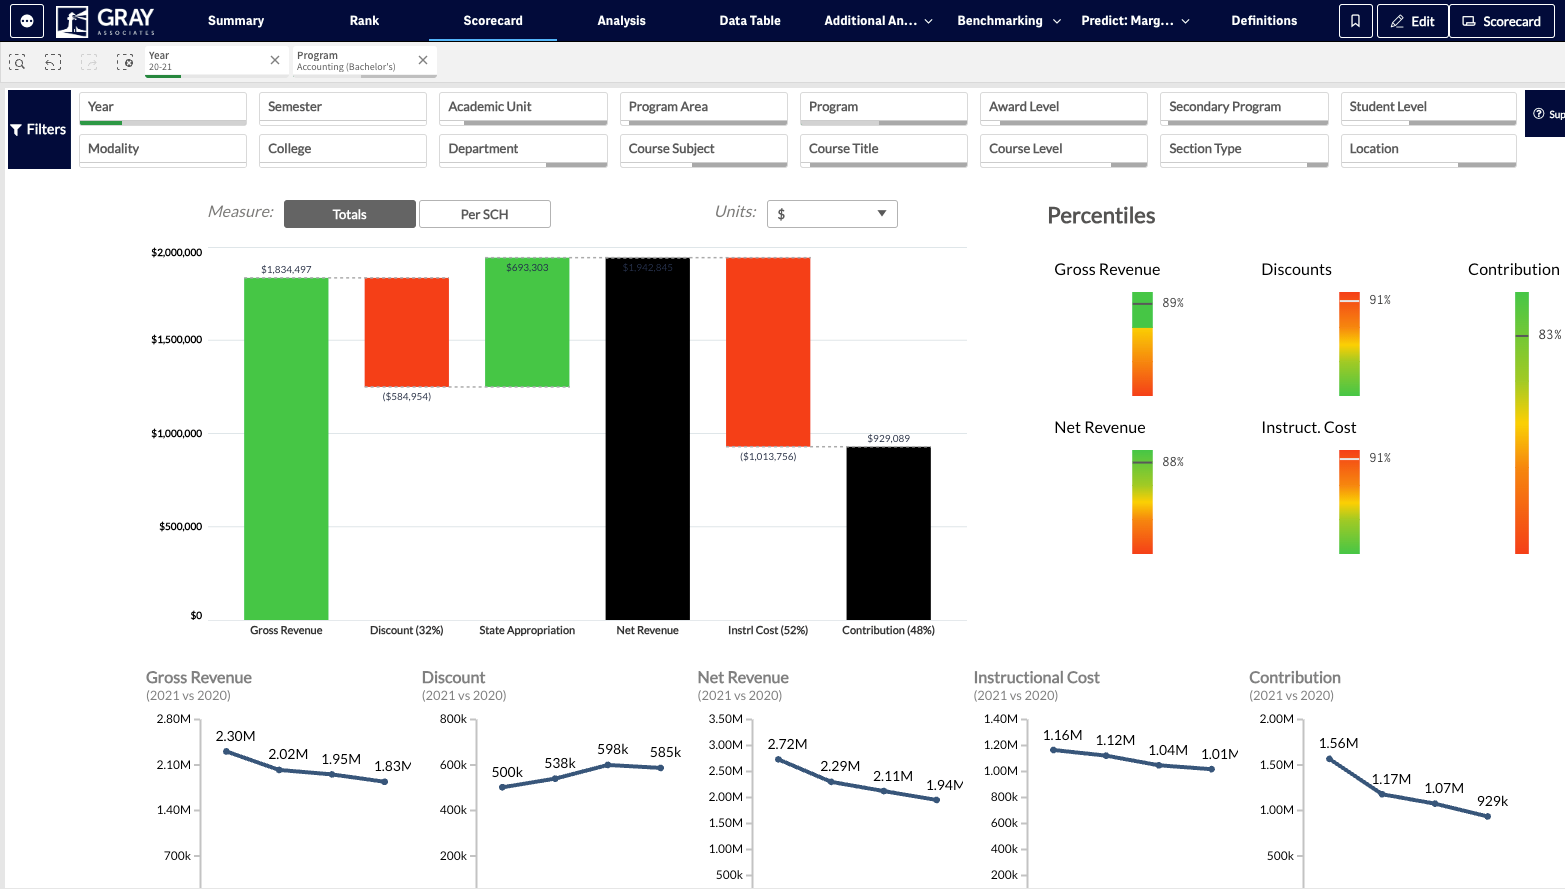1565x889 pixels.
Task: Remove the Accounting program selection
Action: (423, 60)
